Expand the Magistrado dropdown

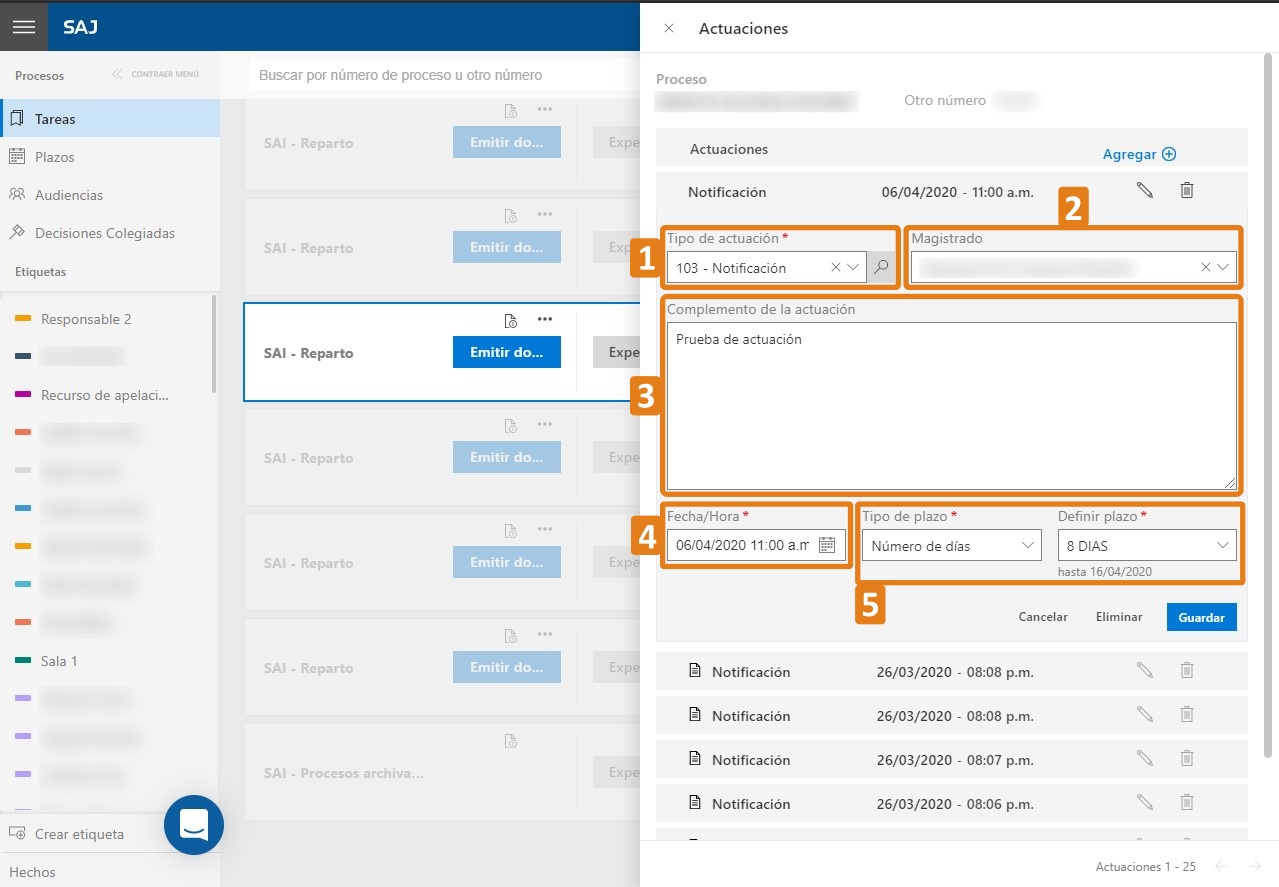coord(1223,267)
